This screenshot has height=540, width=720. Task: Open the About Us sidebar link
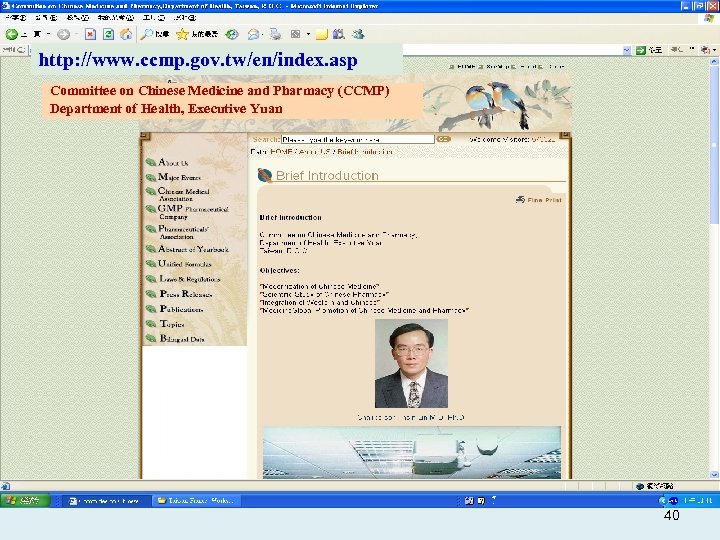173,163
